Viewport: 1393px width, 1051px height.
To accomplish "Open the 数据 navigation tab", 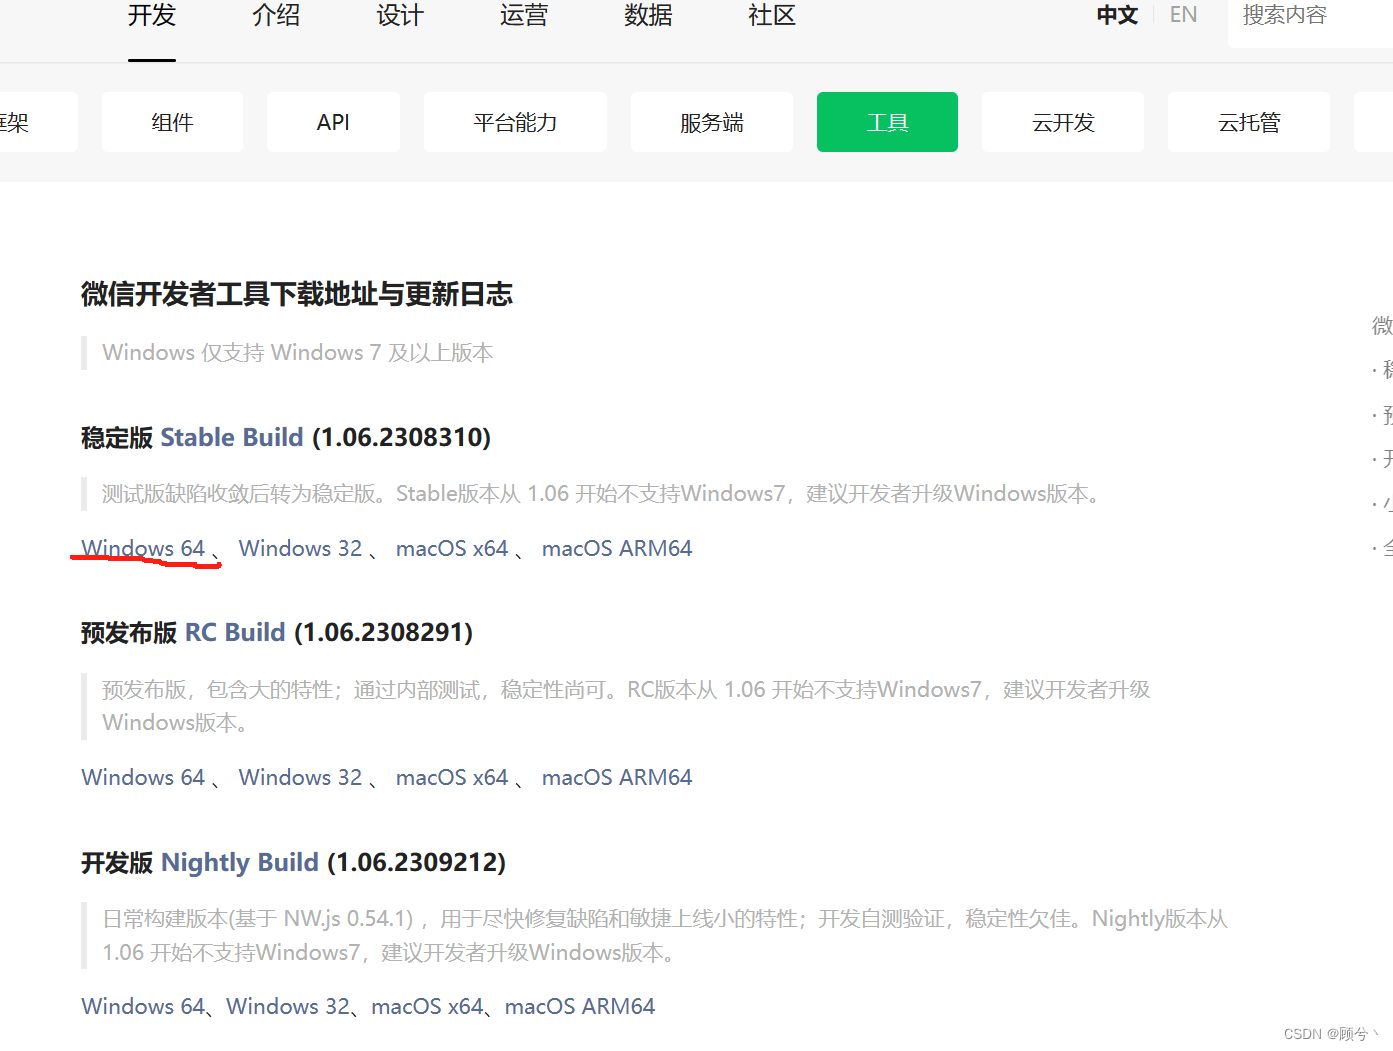I will click(x=648, y=16).
